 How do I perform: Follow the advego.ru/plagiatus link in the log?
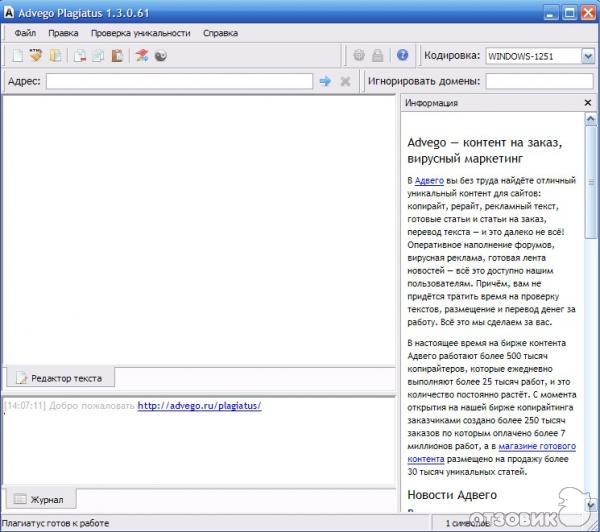coord(199,406)
